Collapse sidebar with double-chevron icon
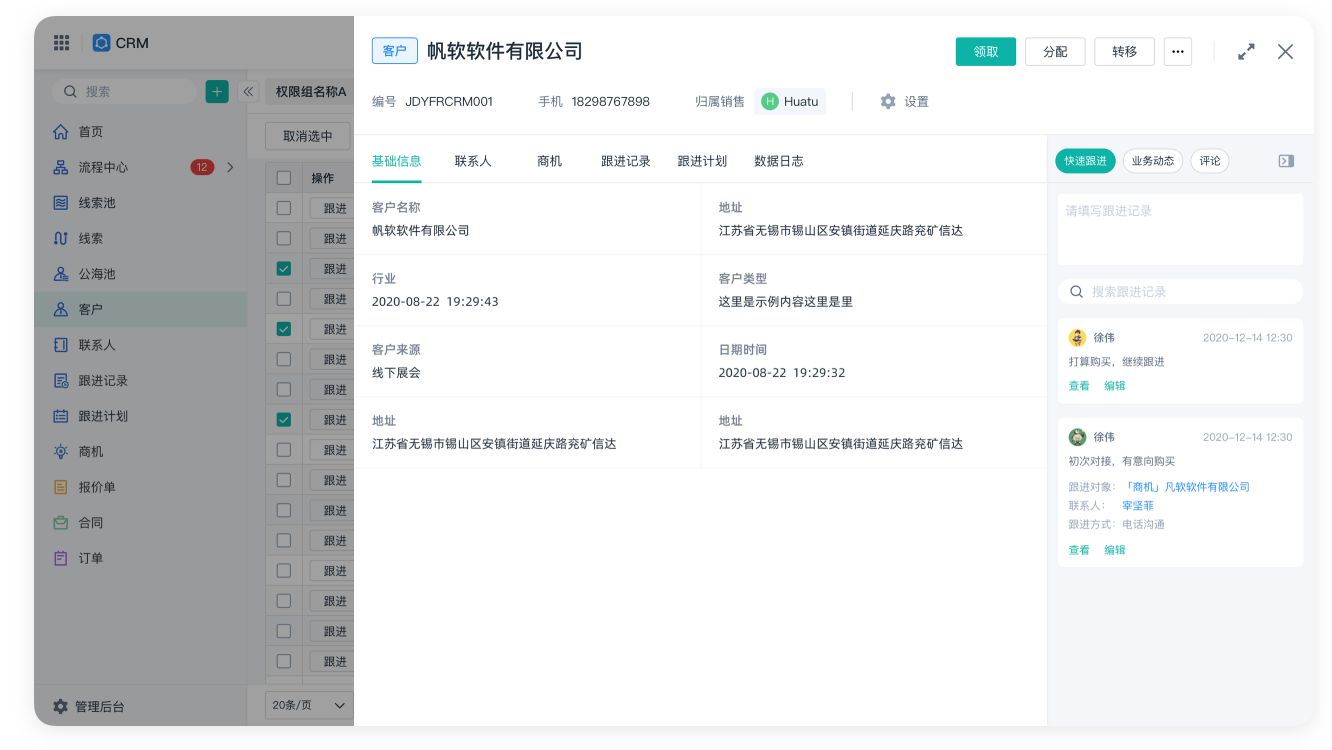Screen dimensions: 1332x750 (248, 91)
